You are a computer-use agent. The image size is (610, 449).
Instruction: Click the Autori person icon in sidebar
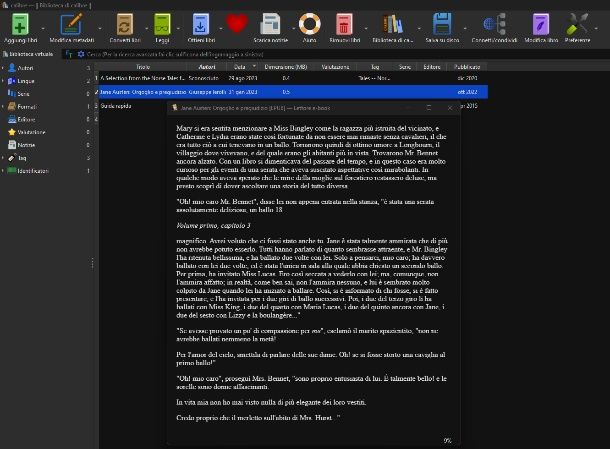[x=12, y=68]
